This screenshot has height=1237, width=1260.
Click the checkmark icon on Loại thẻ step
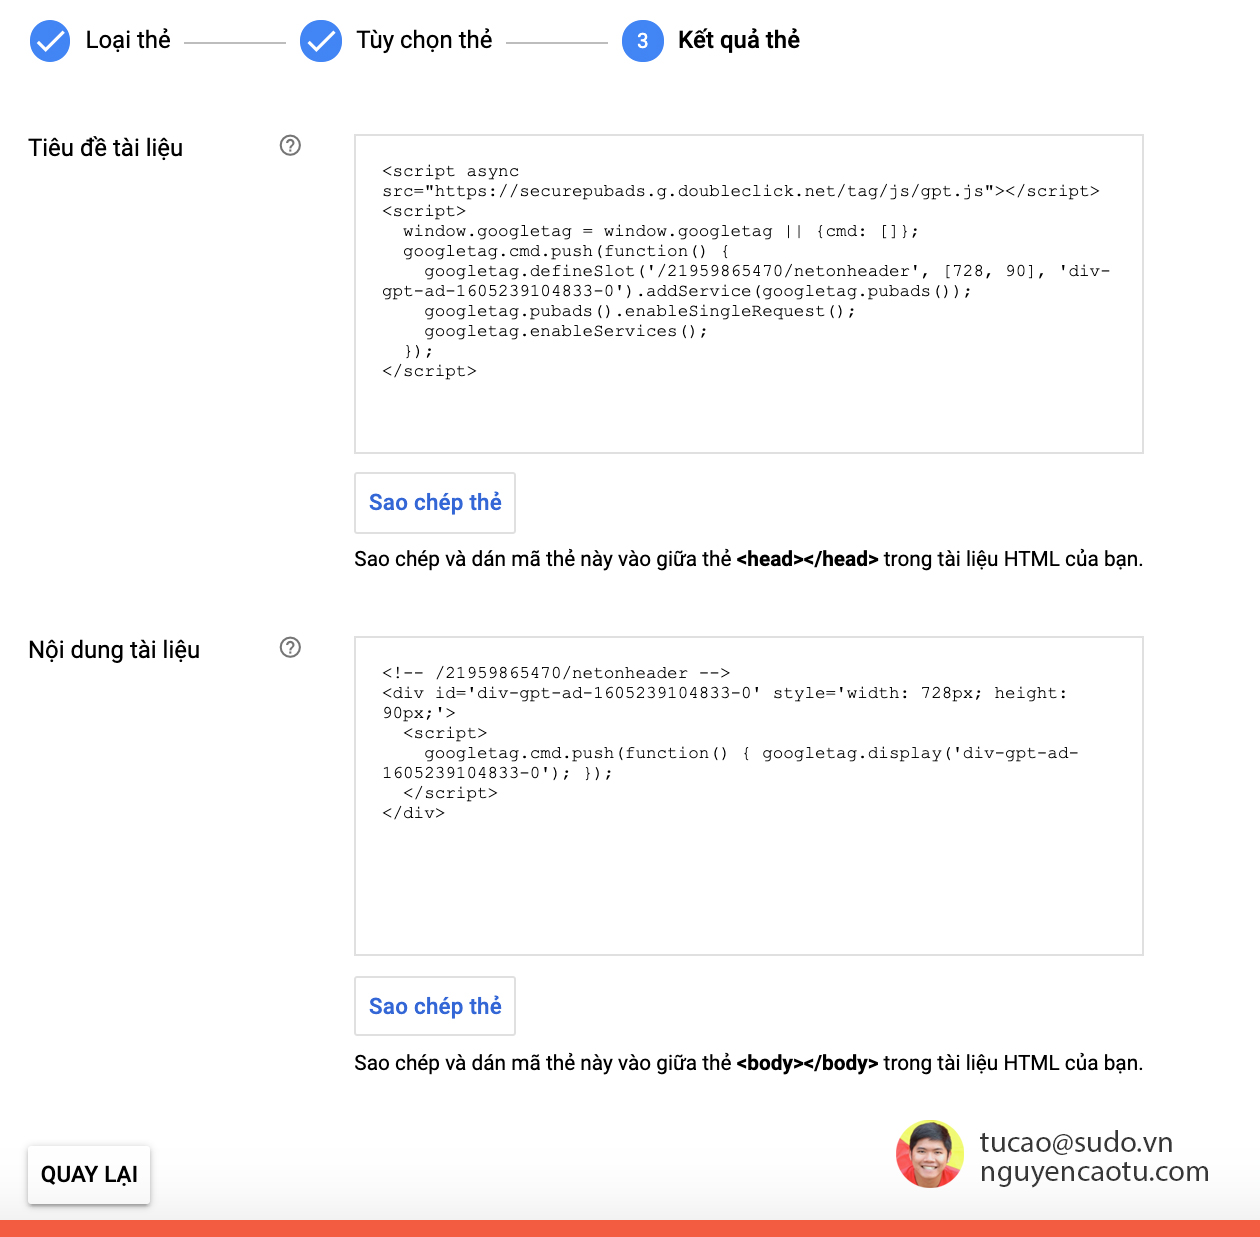[x=49, y=41]
